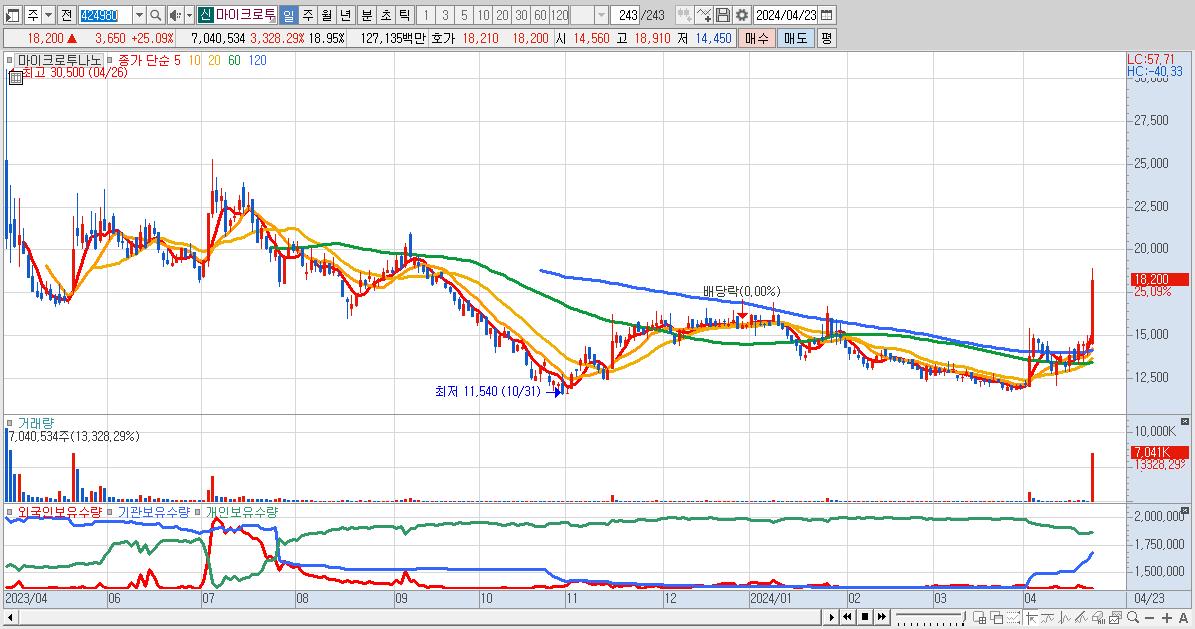Click the 개인보유수량 legend label
1195x629 pixels.
point(242,512)
